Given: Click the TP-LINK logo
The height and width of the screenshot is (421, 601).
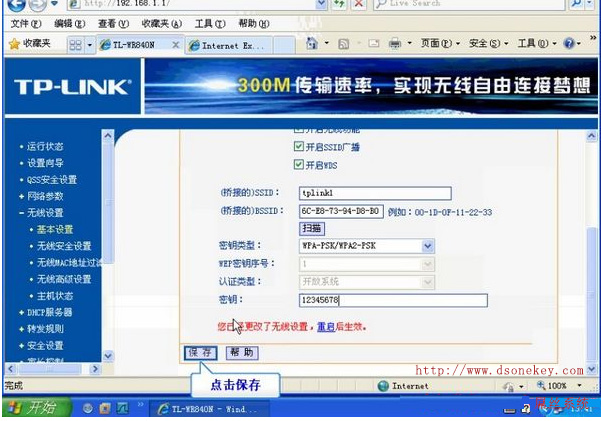Looking at the screenshot, I should (x=73, y=87).
